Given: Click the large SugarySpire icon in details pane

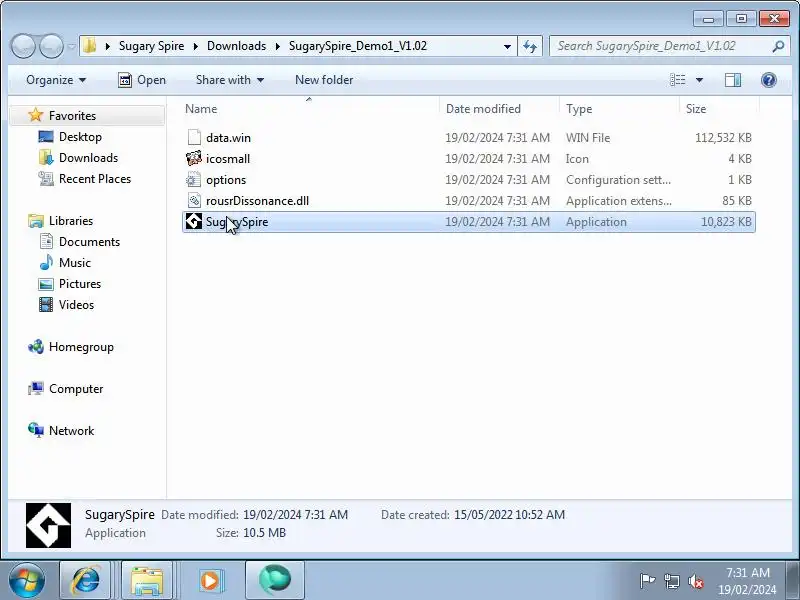Looking at the screenshot, I should (x=48, y=525).
